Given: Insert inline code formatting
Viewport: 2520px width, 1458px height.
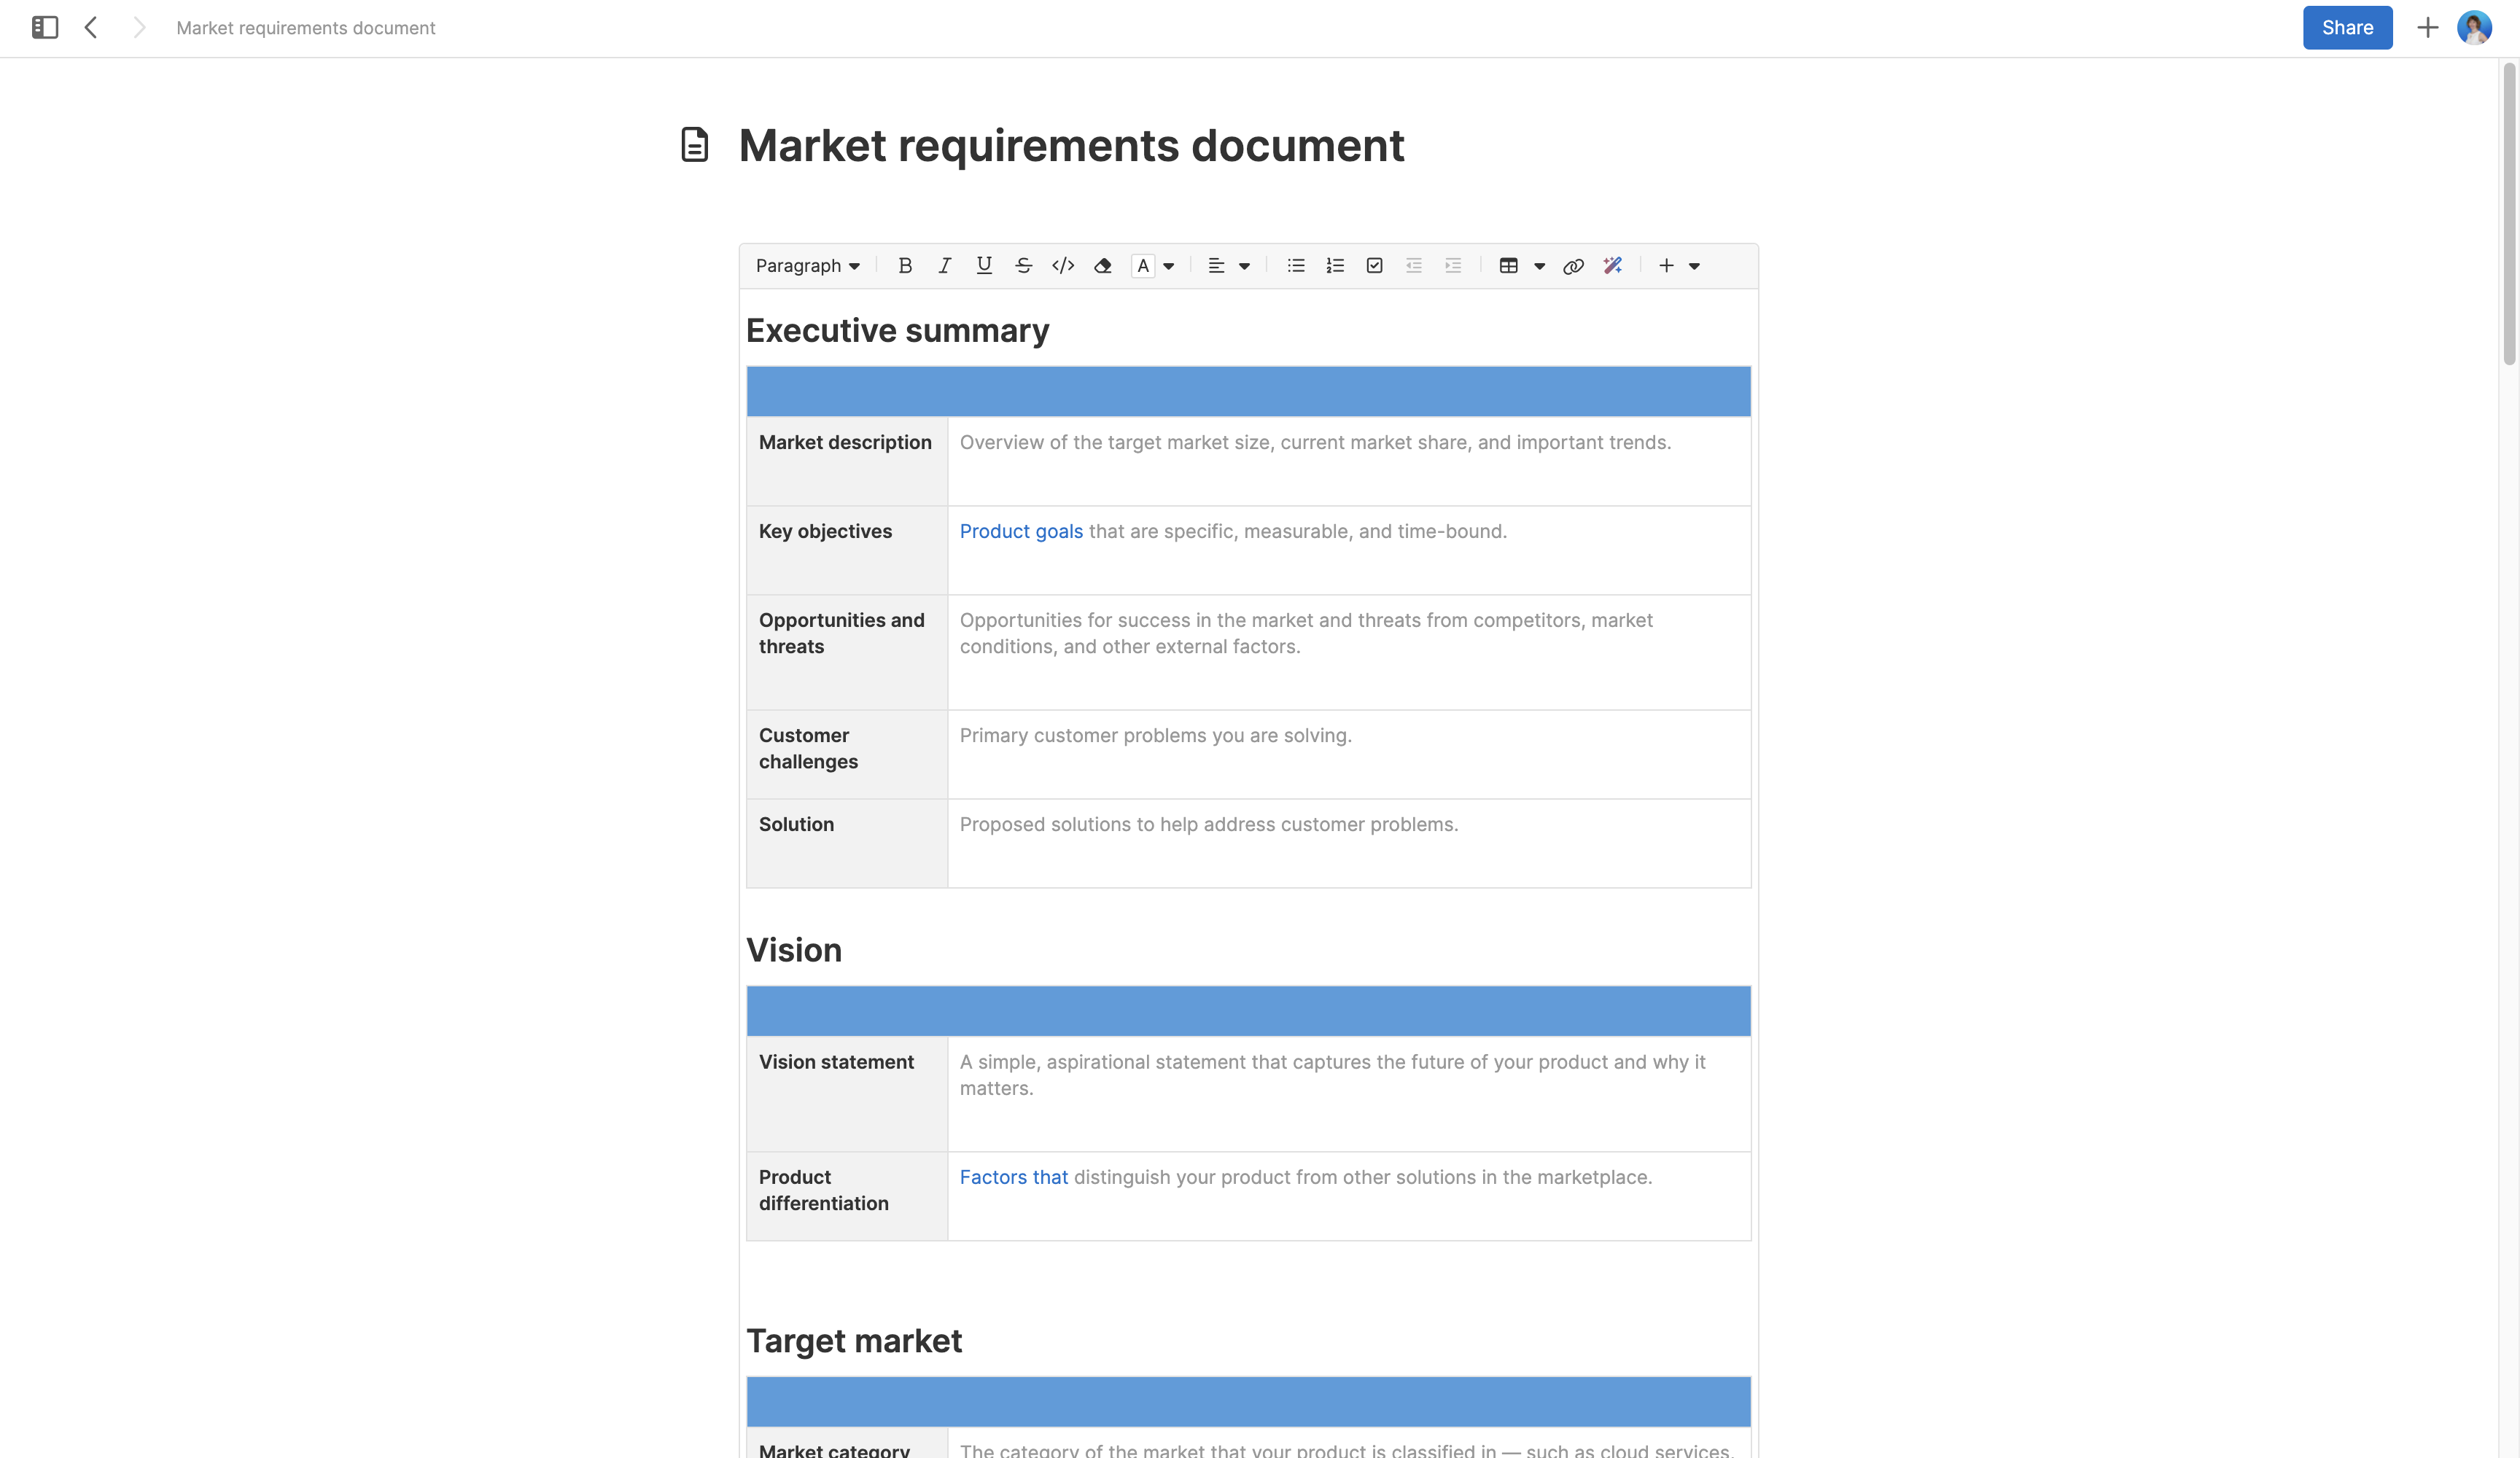Looking at the screenshot, I should [x=1063, y=266].
